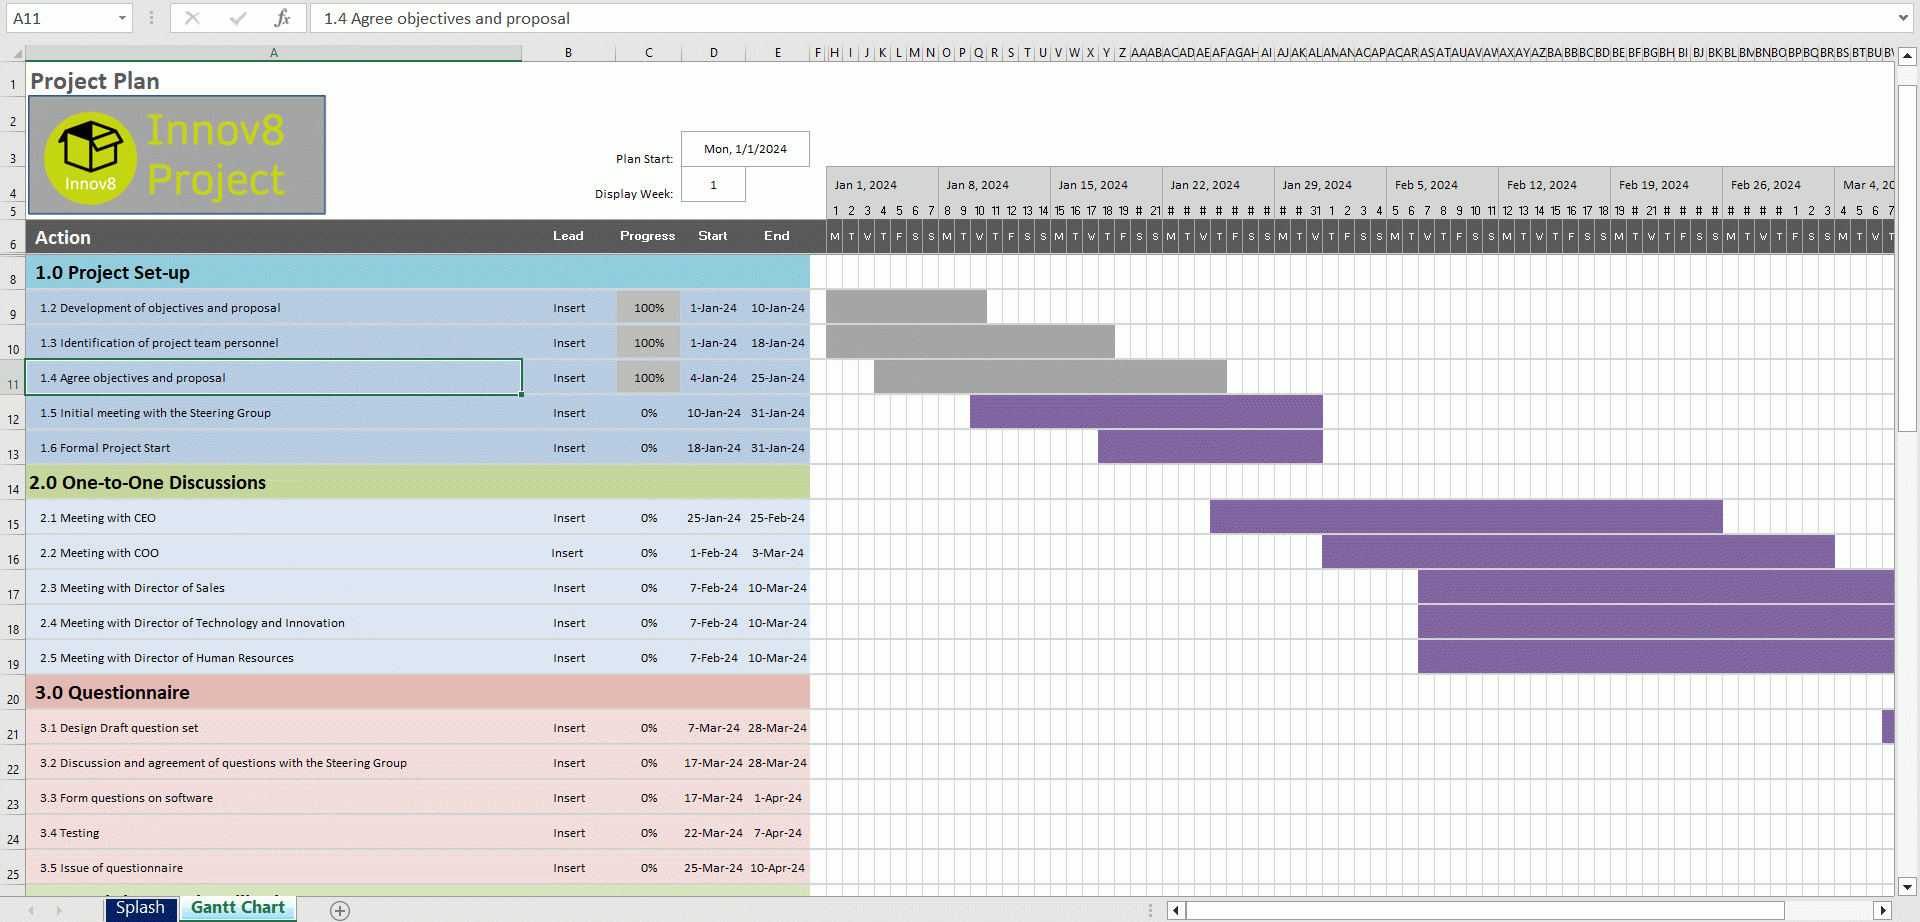Click the Select All corner triangle

click(15, 53)
